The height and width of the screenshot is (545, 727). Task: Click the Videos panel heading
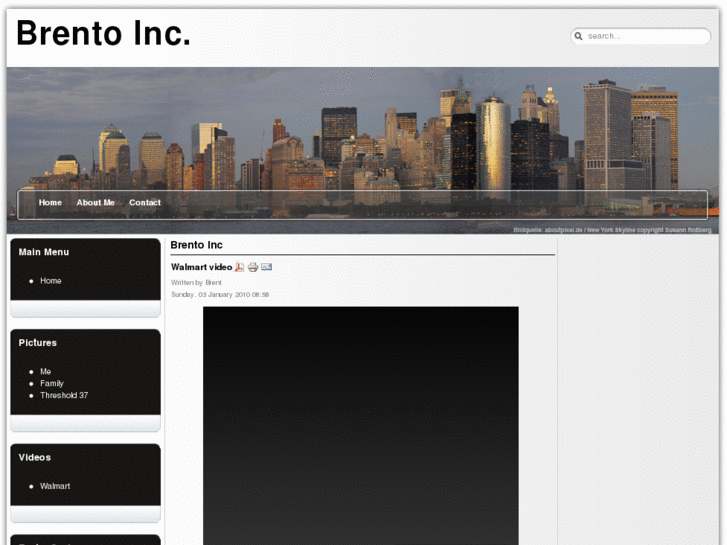[x=35, y=458]
